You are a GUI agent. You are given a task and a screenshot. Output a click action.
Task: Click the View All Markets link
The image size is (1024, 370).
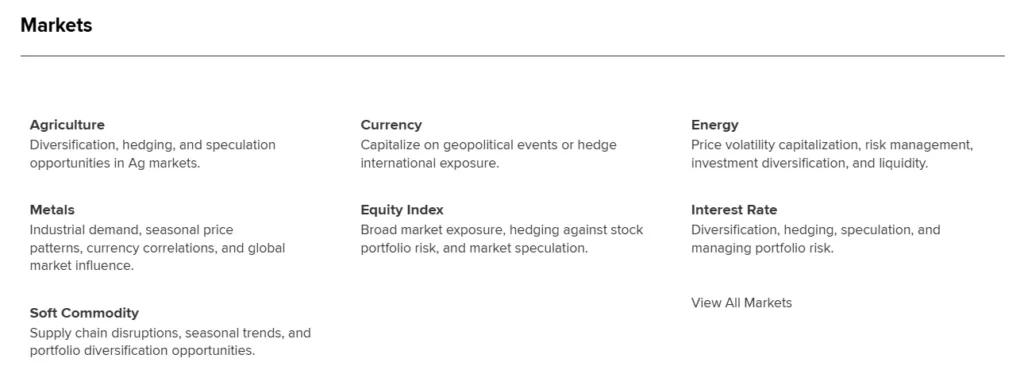tap(741, 303)
